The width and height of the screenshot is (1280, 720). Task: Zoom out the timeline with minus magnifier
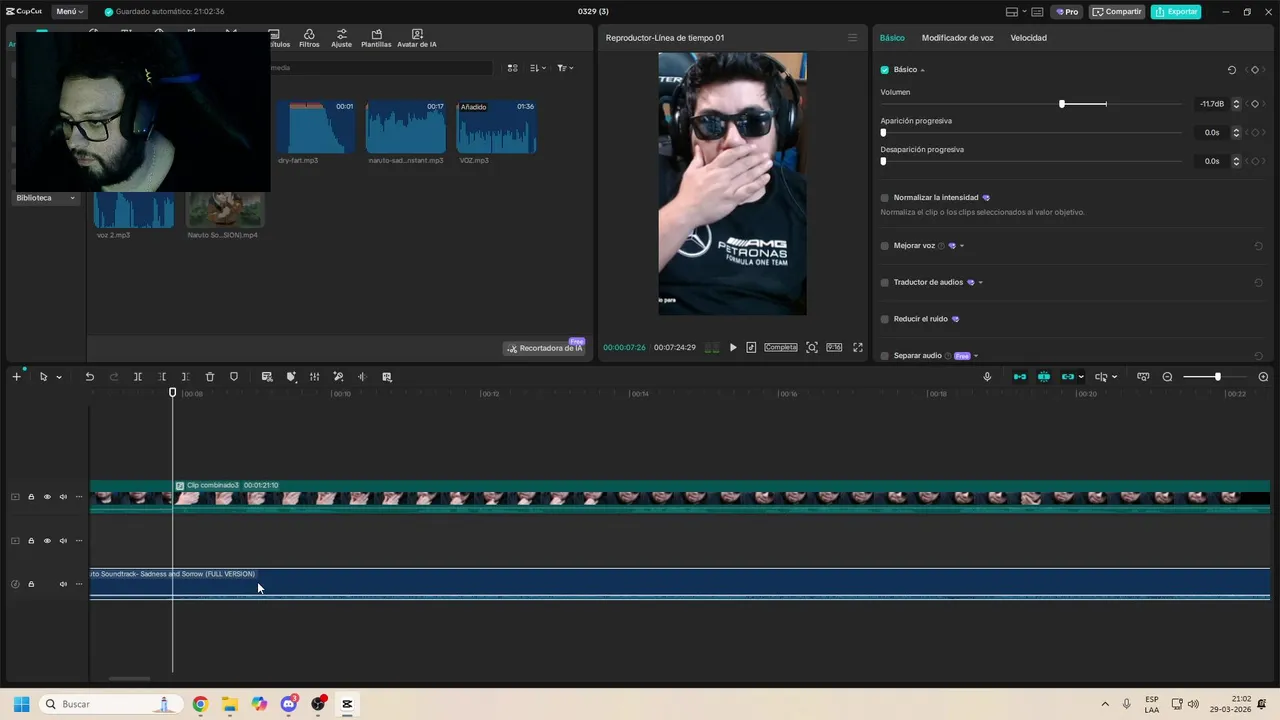pos(1167,377)
